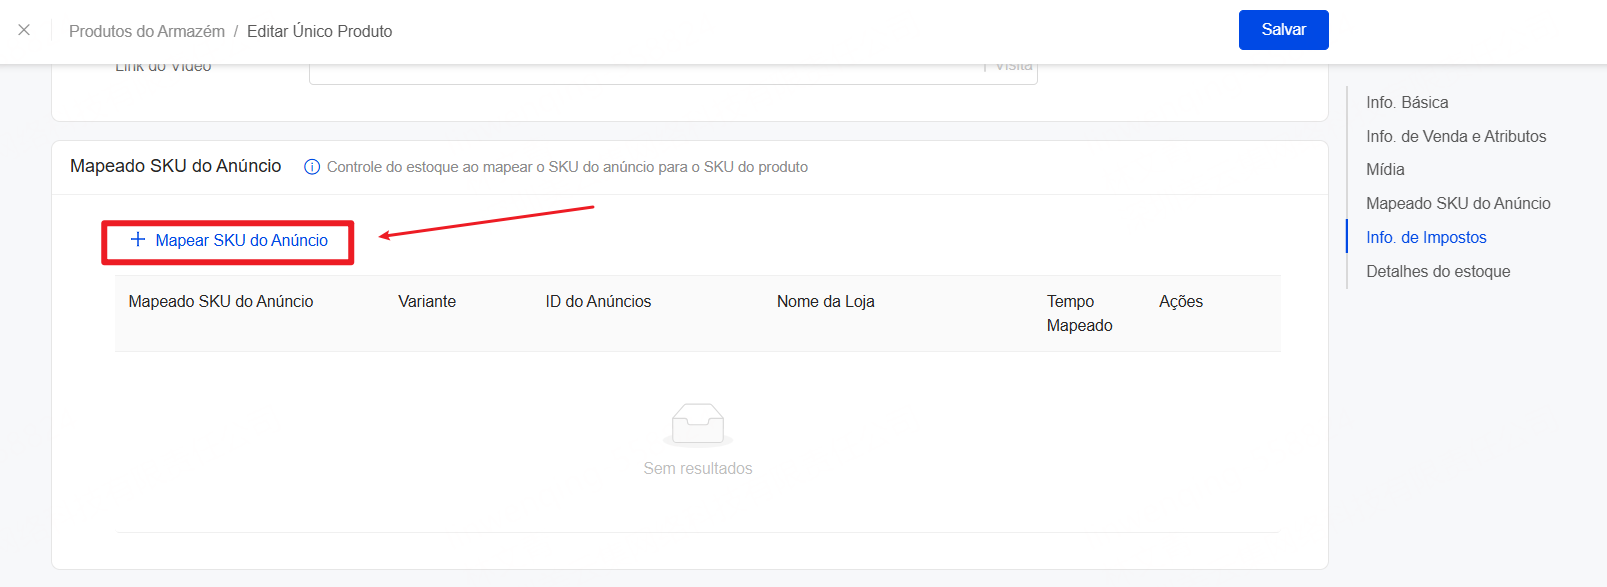Click the Tempo Mapeado column header

[1079, 313]
